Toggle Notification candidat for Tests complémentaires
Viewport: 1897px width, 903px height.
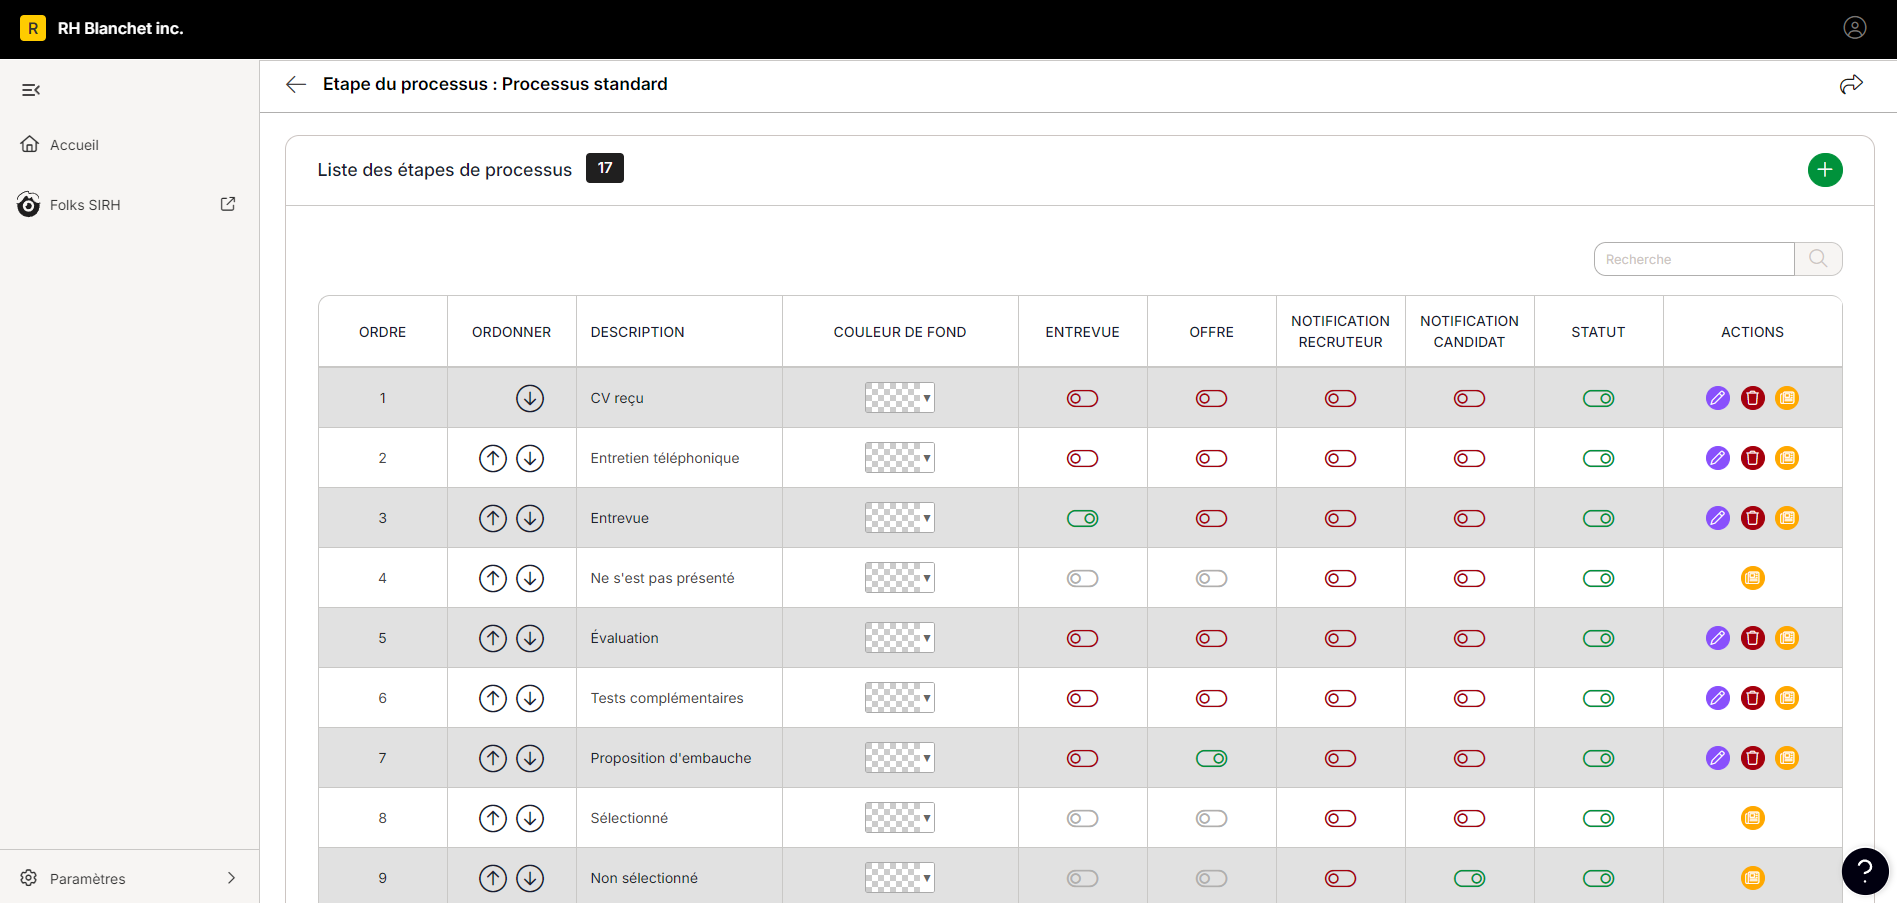pyautogui.click(x=1470, y=698)
